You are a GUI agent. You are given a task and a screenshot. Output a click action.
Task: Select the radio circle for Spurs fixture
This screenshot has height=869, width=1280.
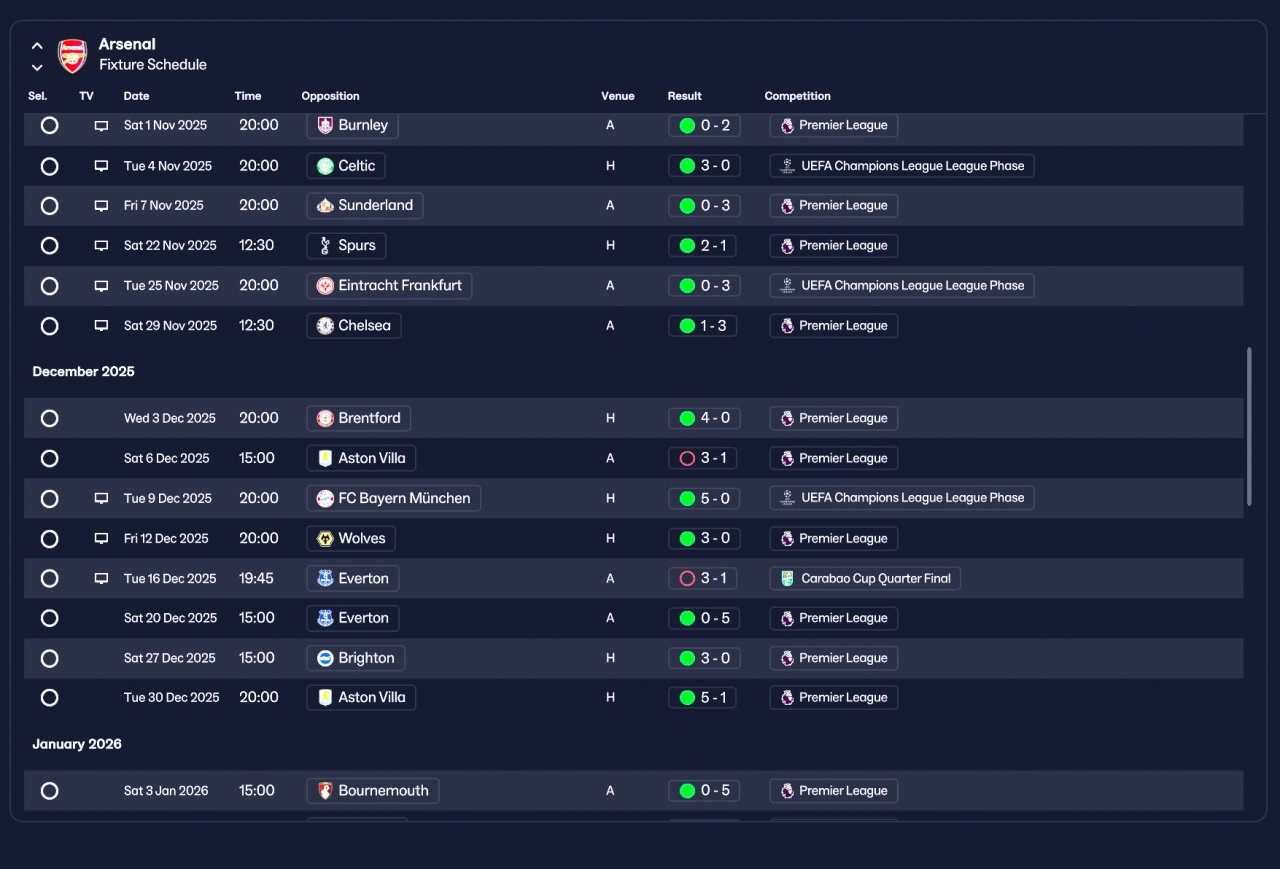coord(49,246)
